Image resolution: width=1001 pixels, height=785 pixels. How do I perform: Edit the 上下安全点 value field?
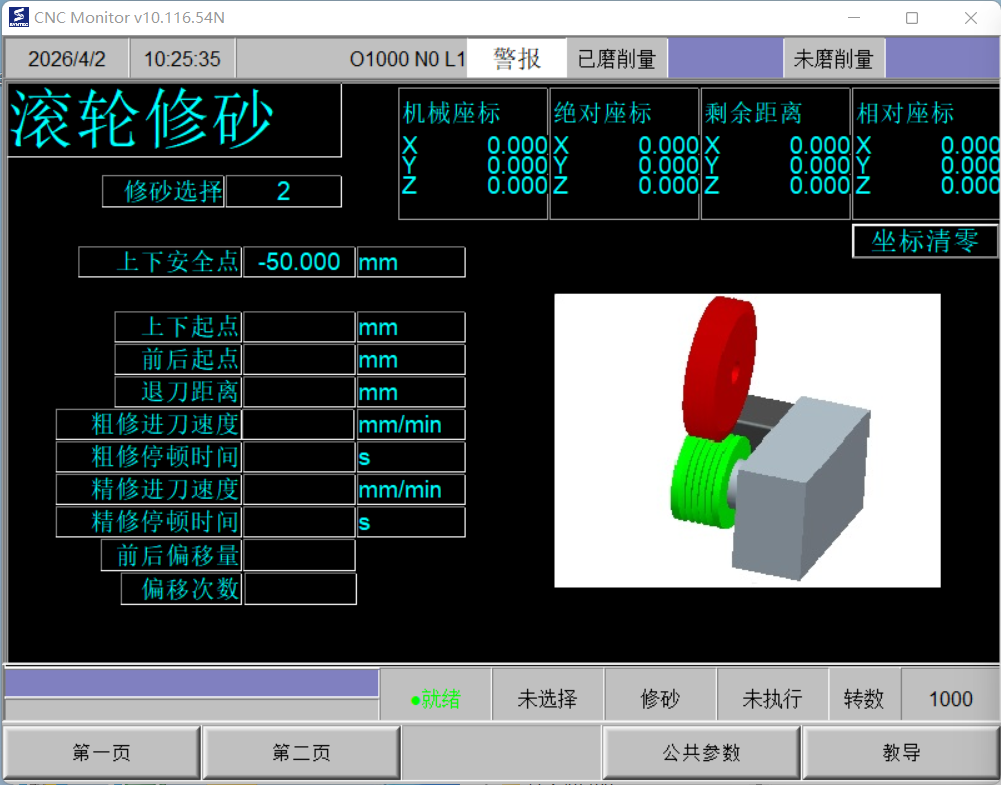pos(299,262)
